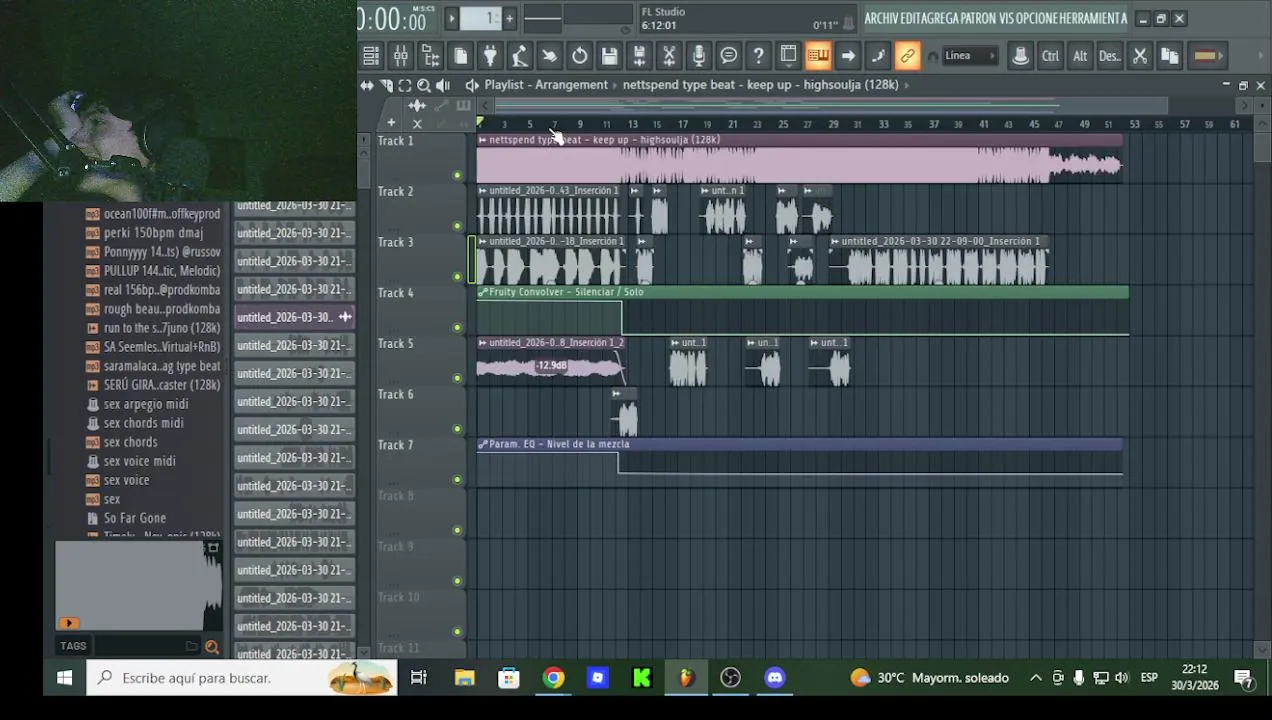Click pattern selector left arrow
1272x720 pixels.
[451, 18]
